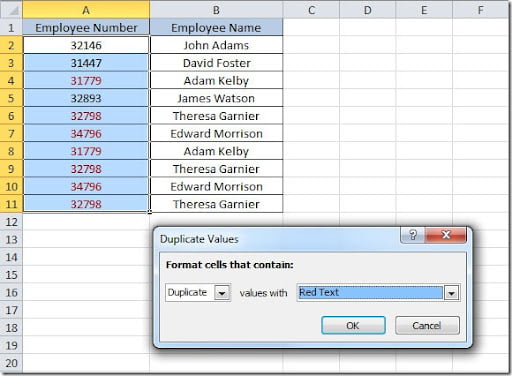This screenshot has height=376, width=512.
Task: Select cell 32798 in row 6
Action: (x=86, y=116)
